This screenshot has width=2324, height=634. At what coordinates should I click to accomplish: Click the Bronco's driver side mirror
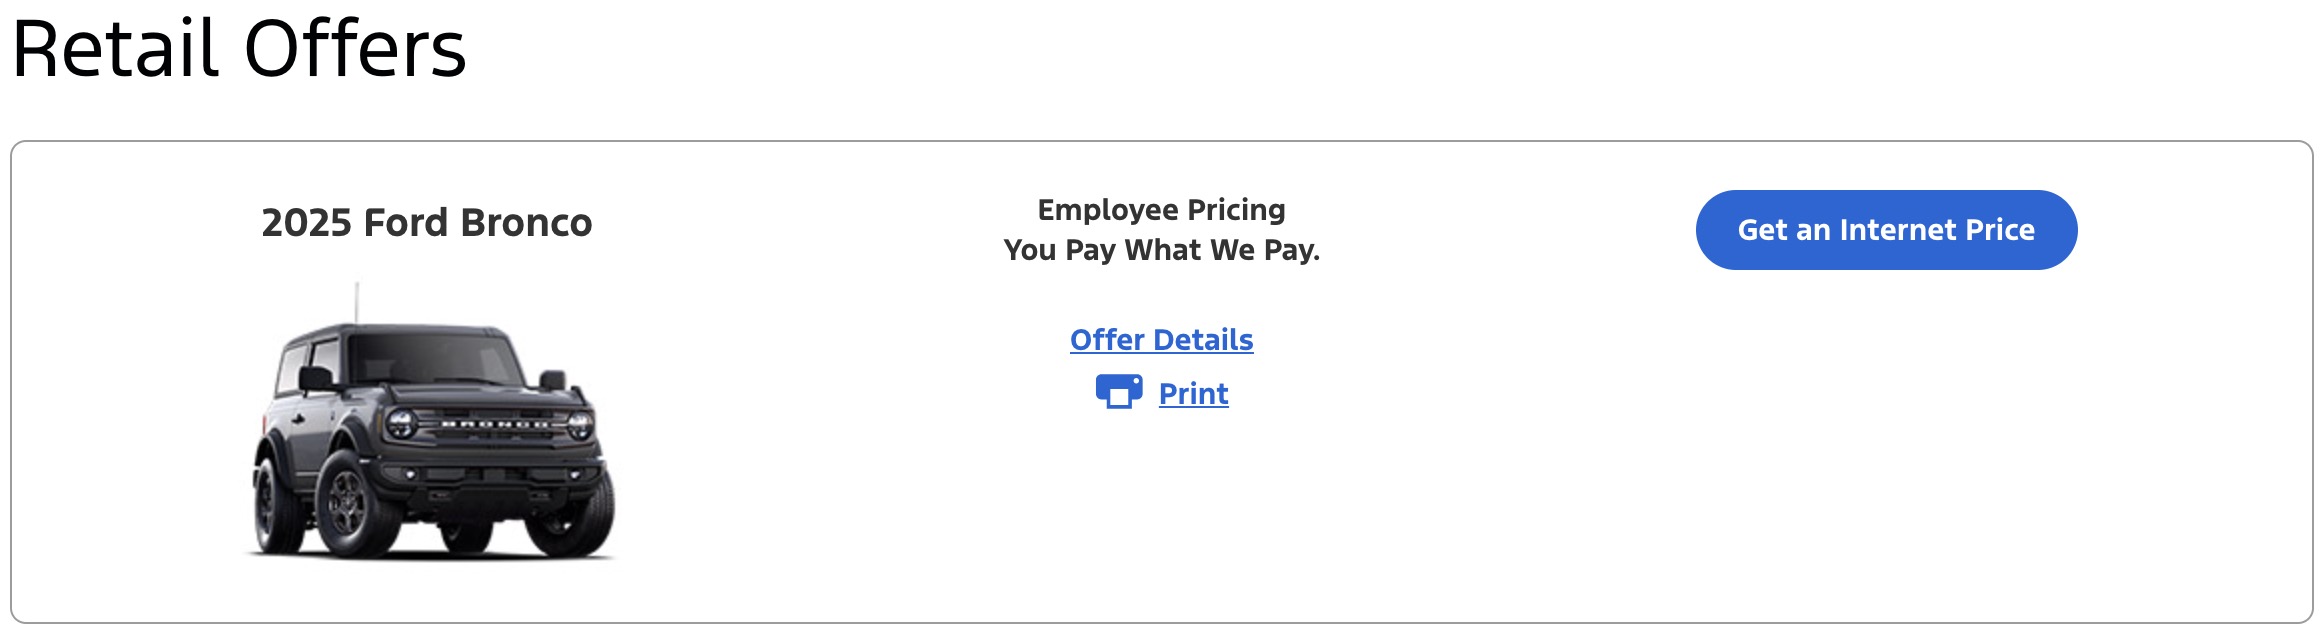(315, 378)
